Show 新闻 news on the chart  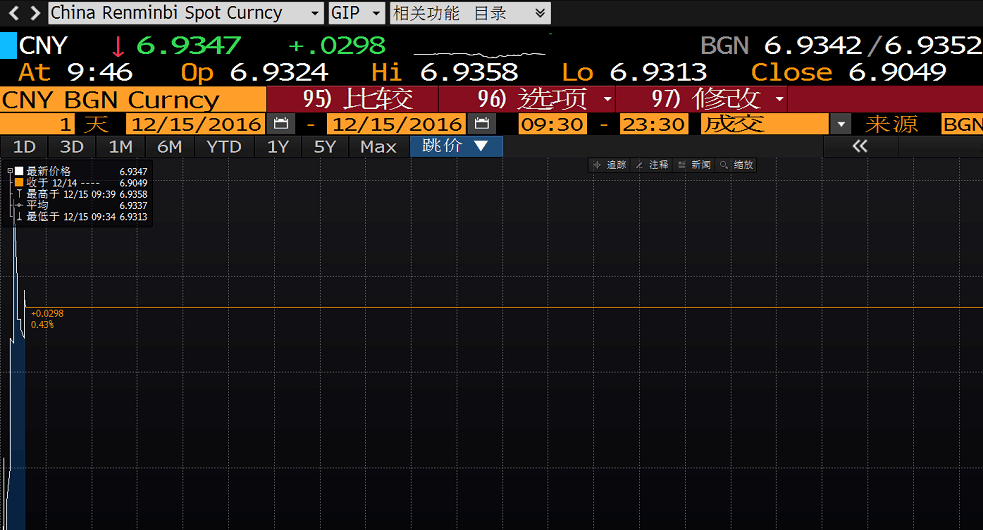(x=694, y=165)
